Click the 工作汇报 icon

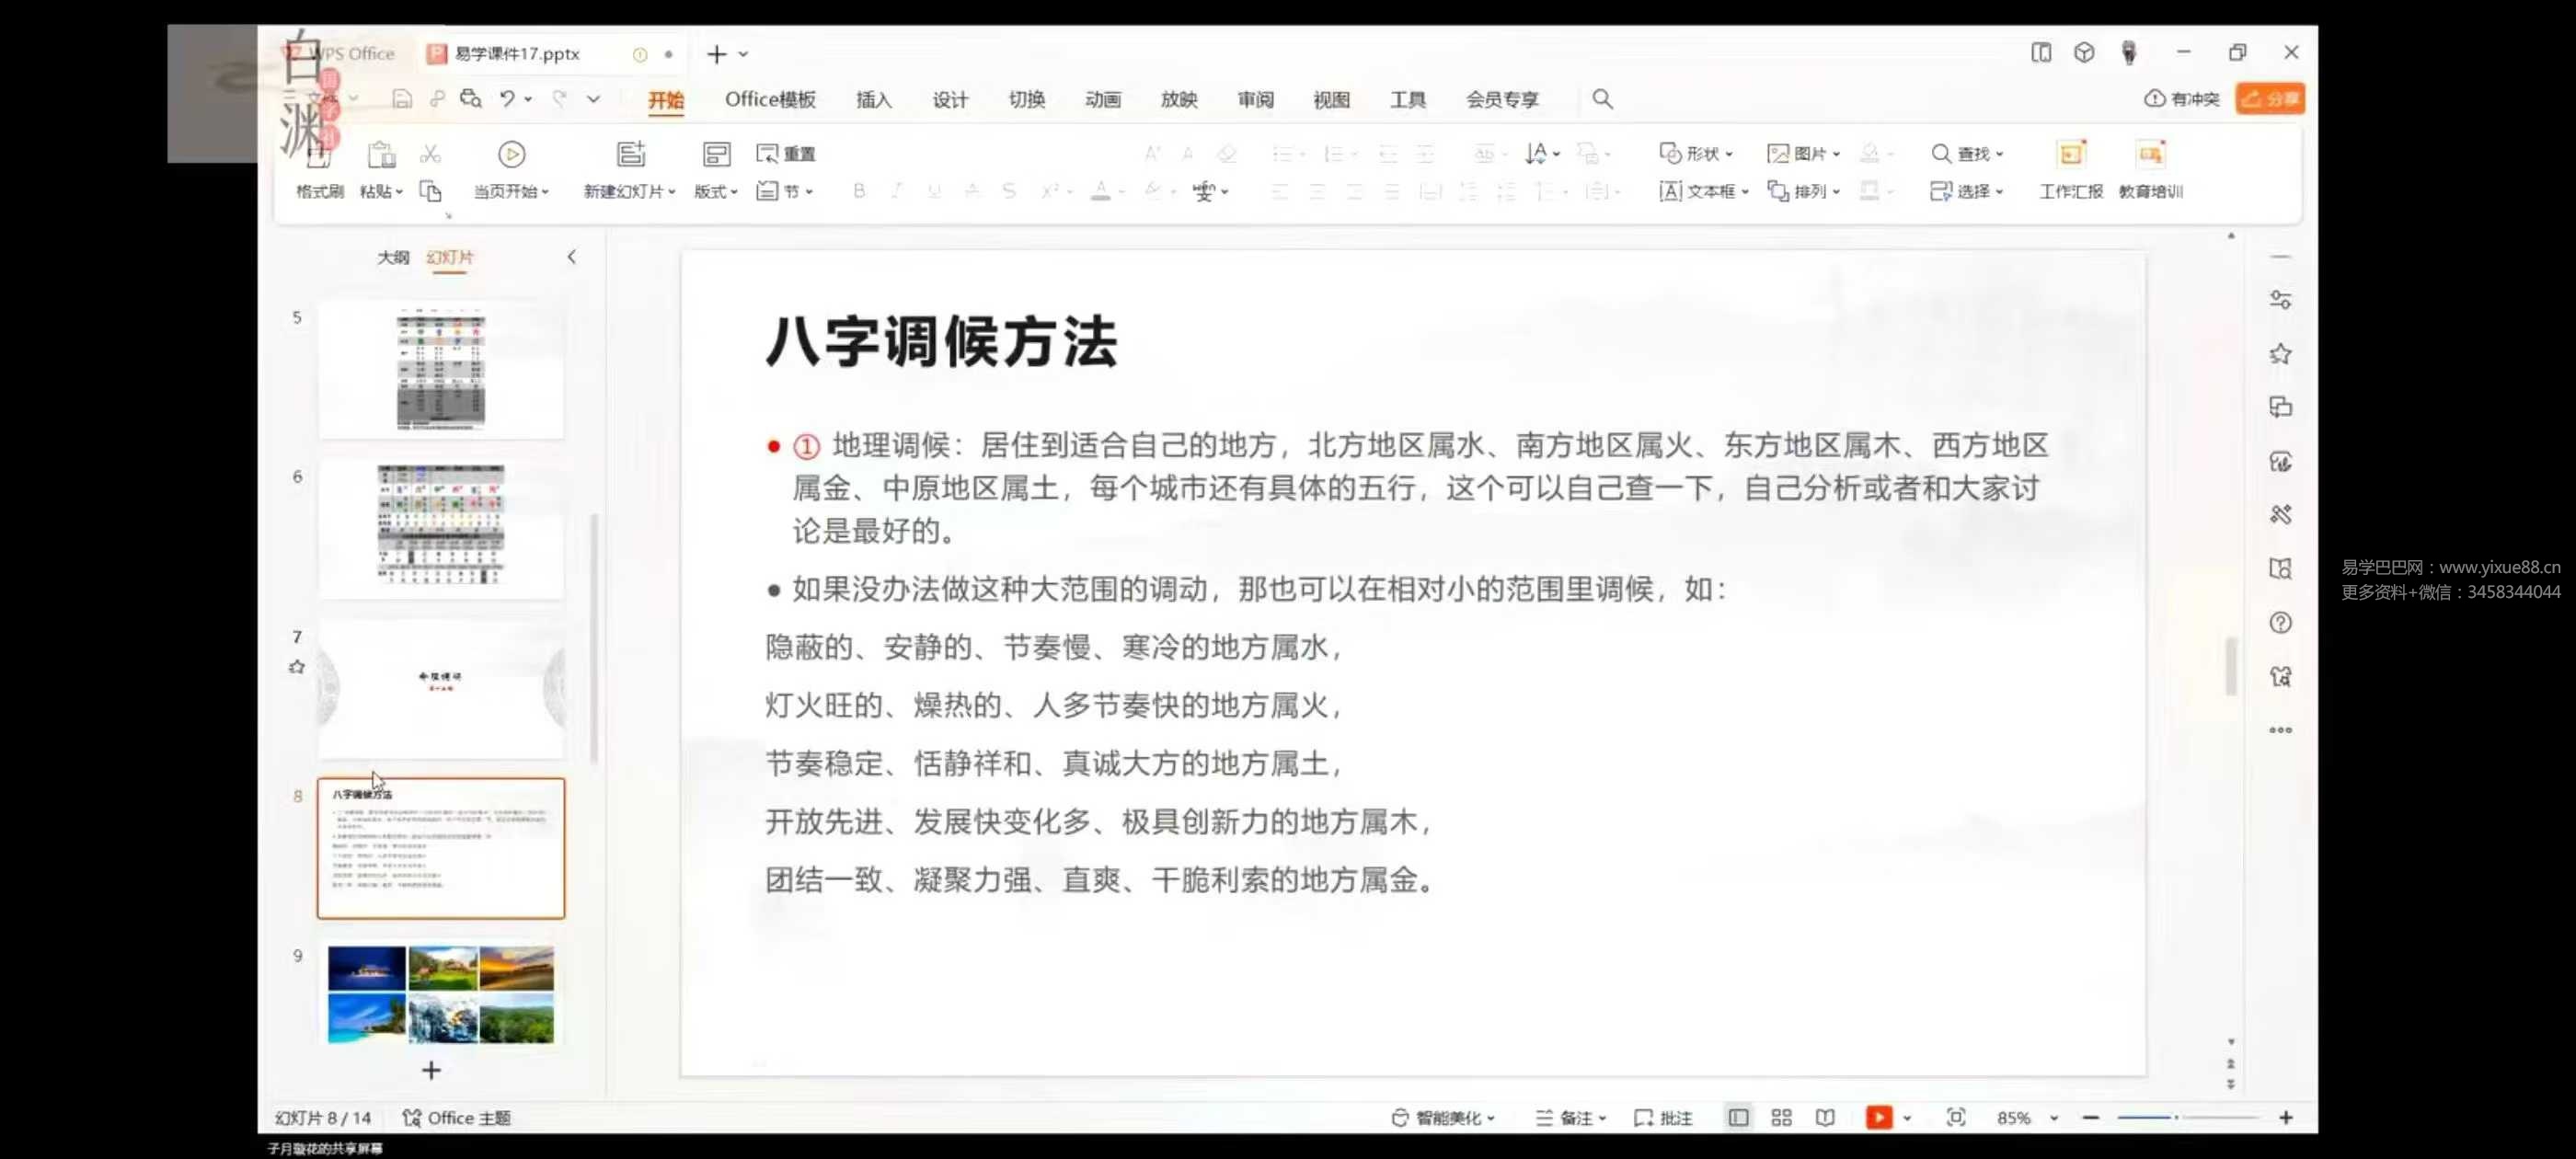(2070, 154)
